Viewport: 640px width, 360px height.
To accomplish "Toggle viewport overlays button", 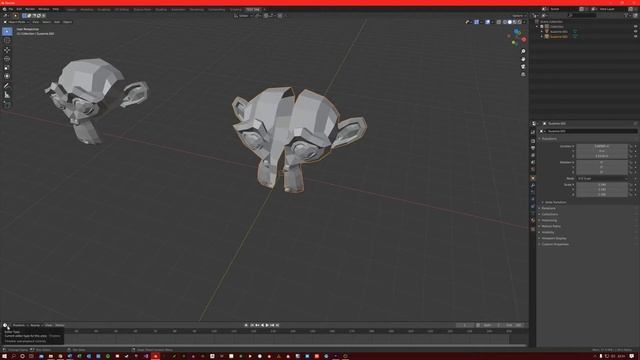I will (488, 22).
